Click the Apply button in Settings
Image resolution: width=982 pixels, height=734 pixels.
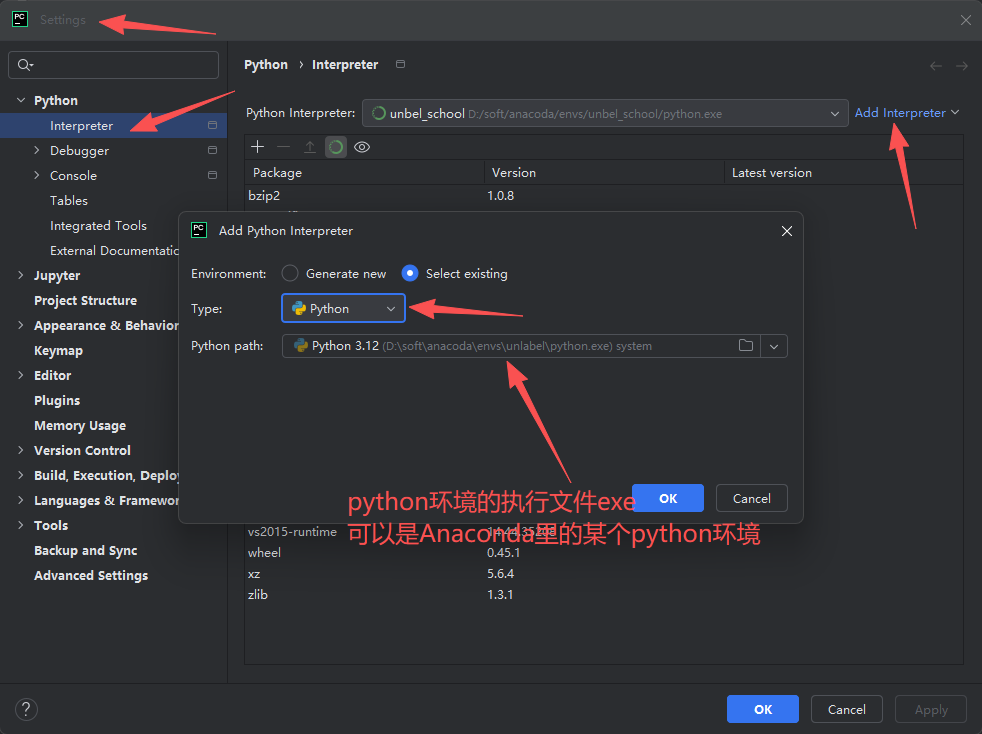tap(931, 710)
